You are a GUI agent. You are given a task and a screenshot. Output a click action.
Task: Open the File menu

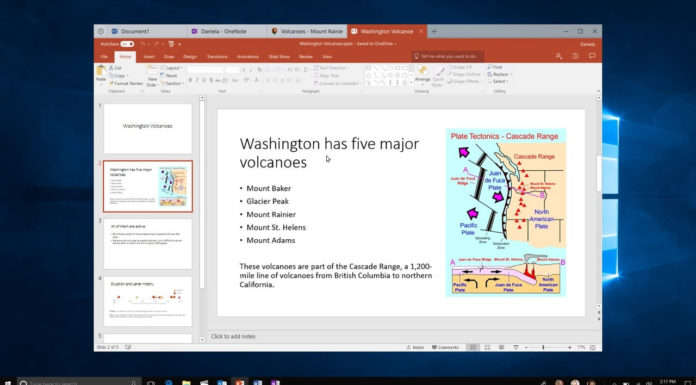pos(104,57)
